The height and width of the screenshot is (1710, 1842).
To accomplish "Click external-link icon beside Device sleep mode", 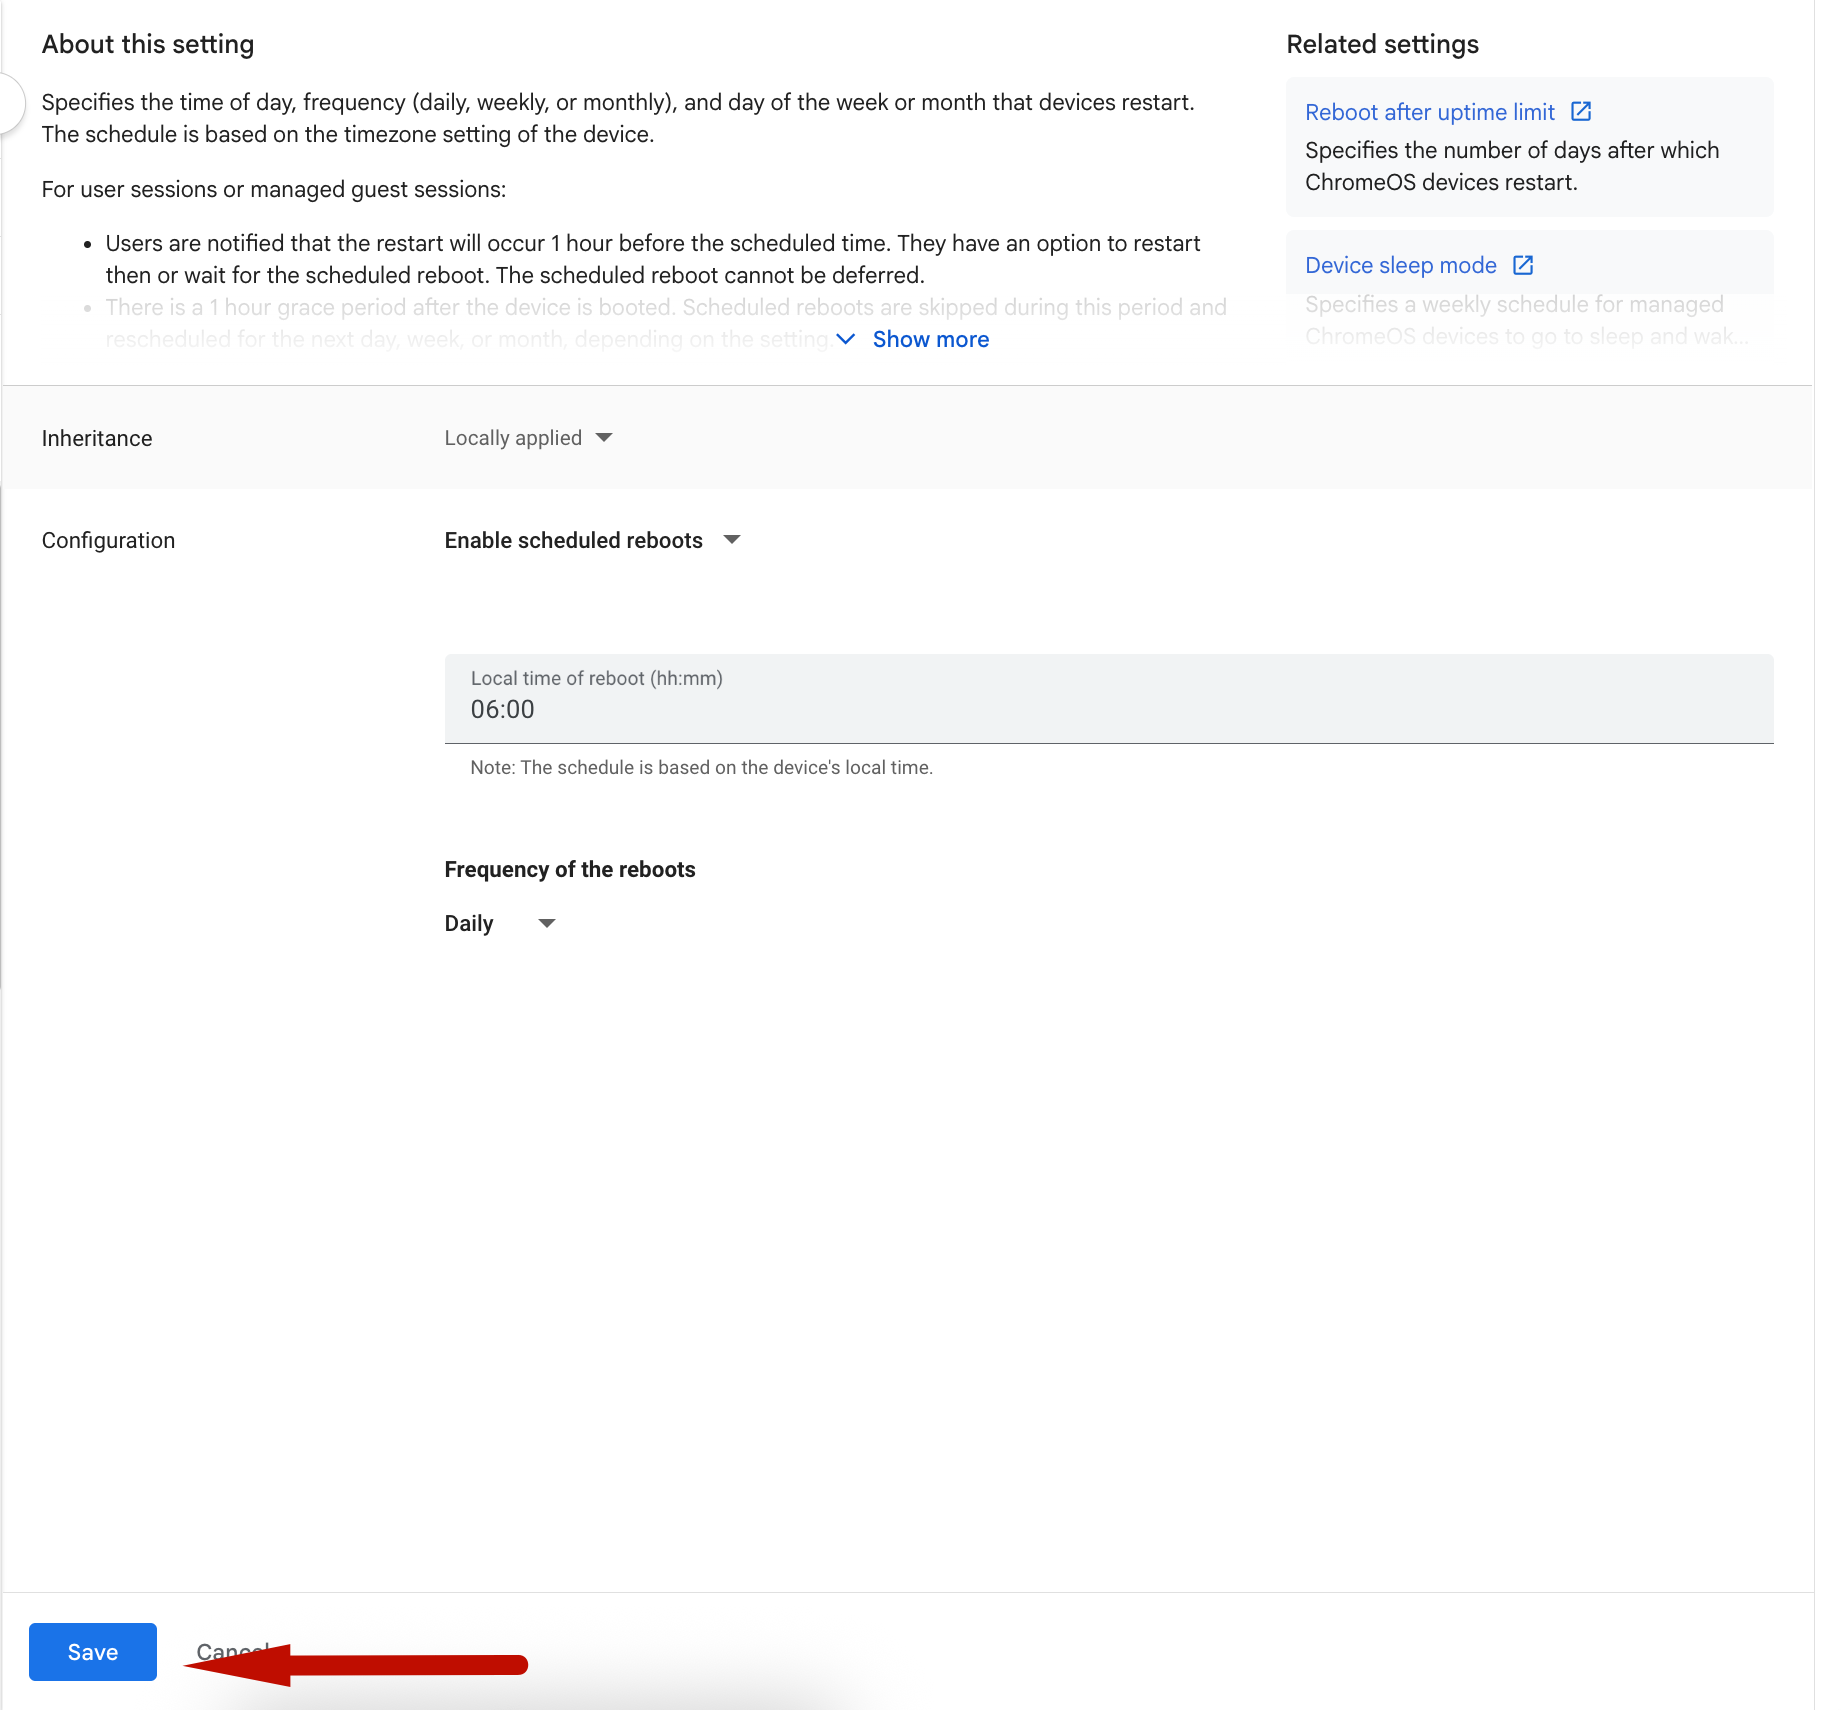I will tap(1523, 265).
